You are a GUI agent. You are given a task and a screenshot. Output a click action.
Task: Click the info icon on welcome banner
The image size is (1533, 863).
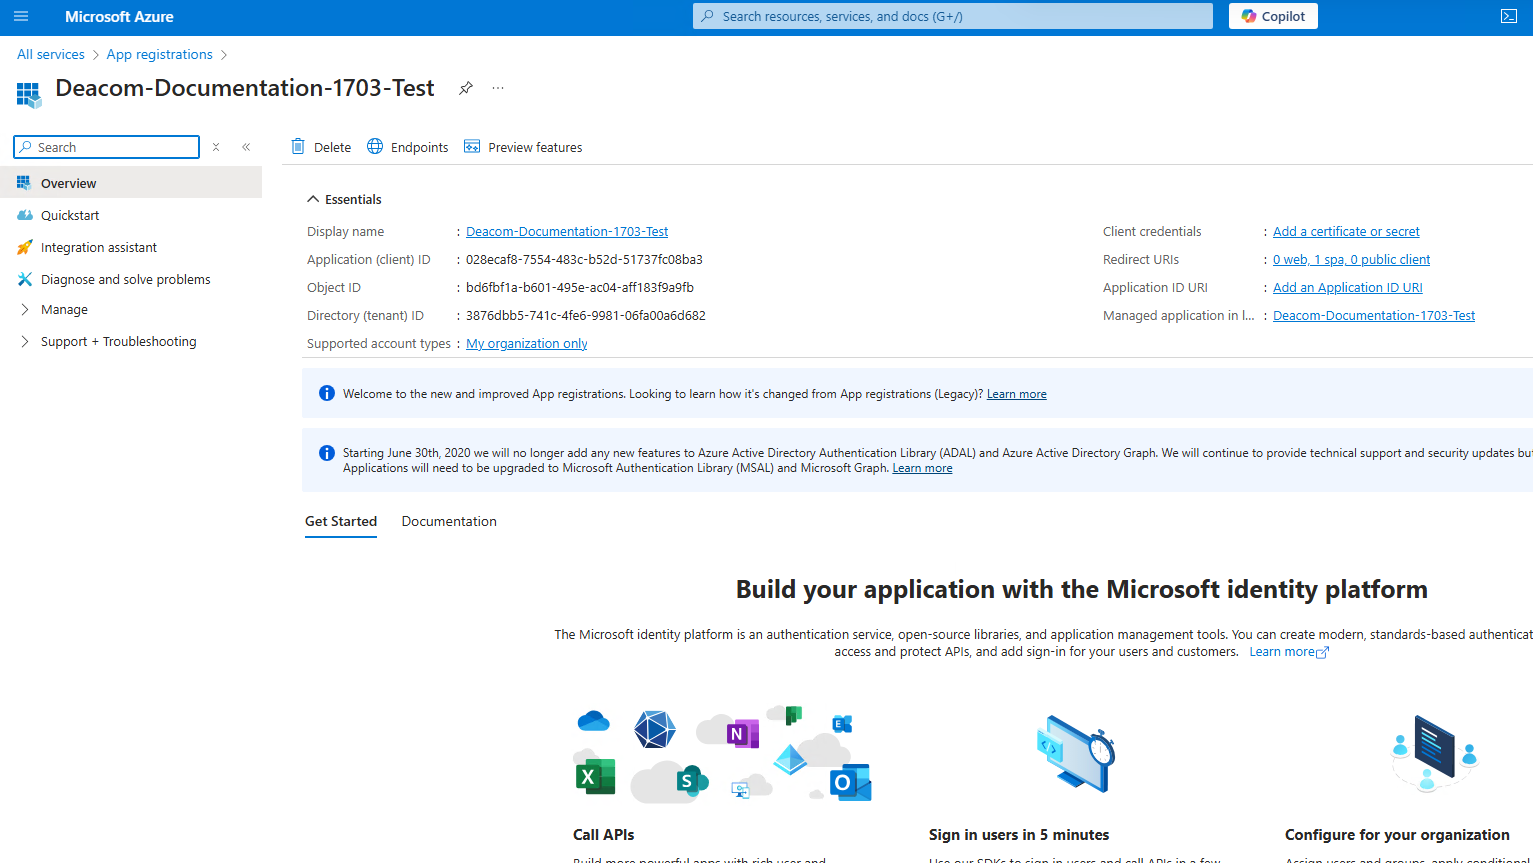[x=326, y=393]
